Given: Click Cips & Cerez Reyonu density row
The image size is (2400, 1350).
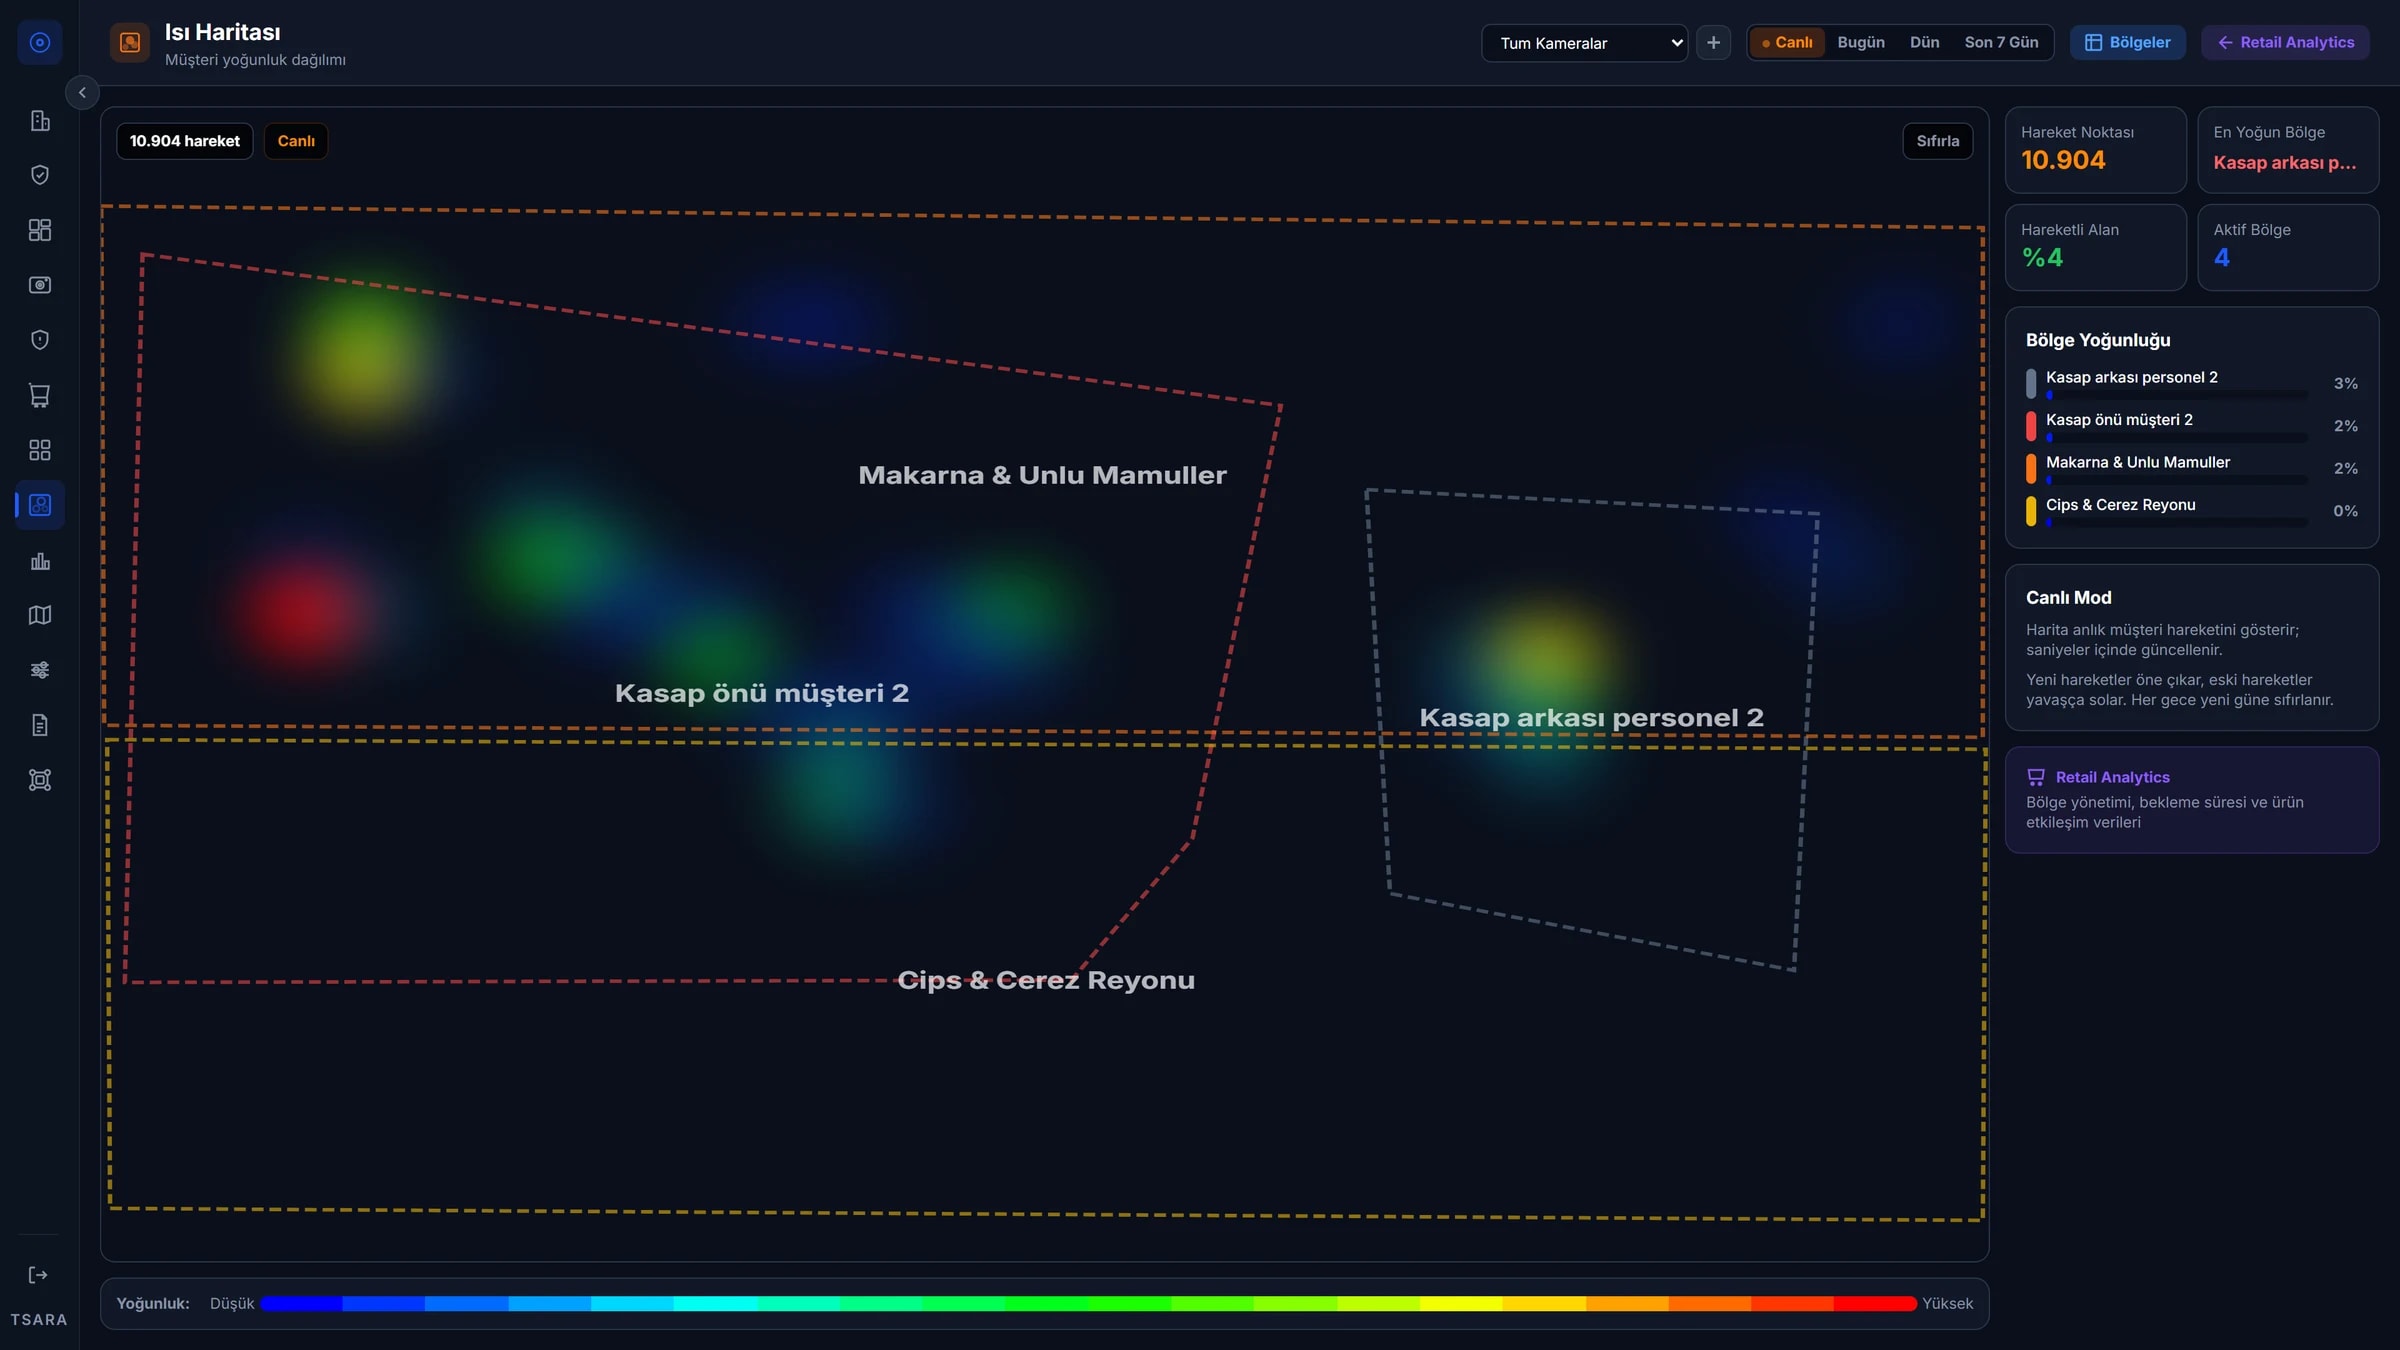Looking at the screenshot, I should pyautogui.click(x=2191, y=511).
